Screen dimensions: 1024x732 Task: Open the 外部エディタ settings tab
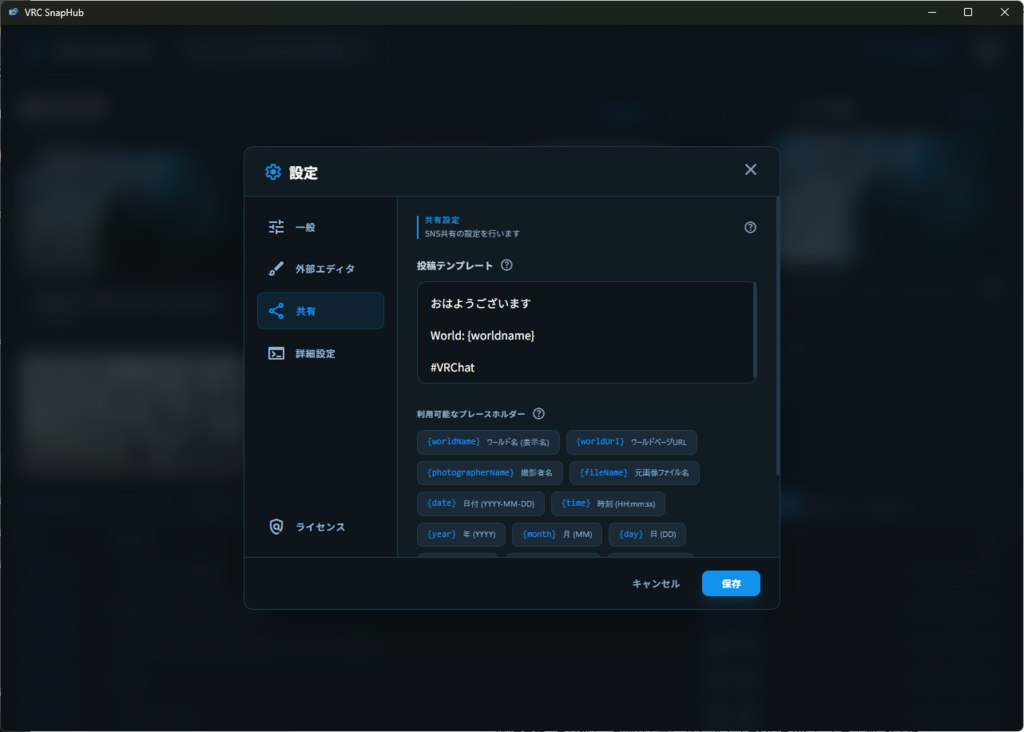click(320, 269)
